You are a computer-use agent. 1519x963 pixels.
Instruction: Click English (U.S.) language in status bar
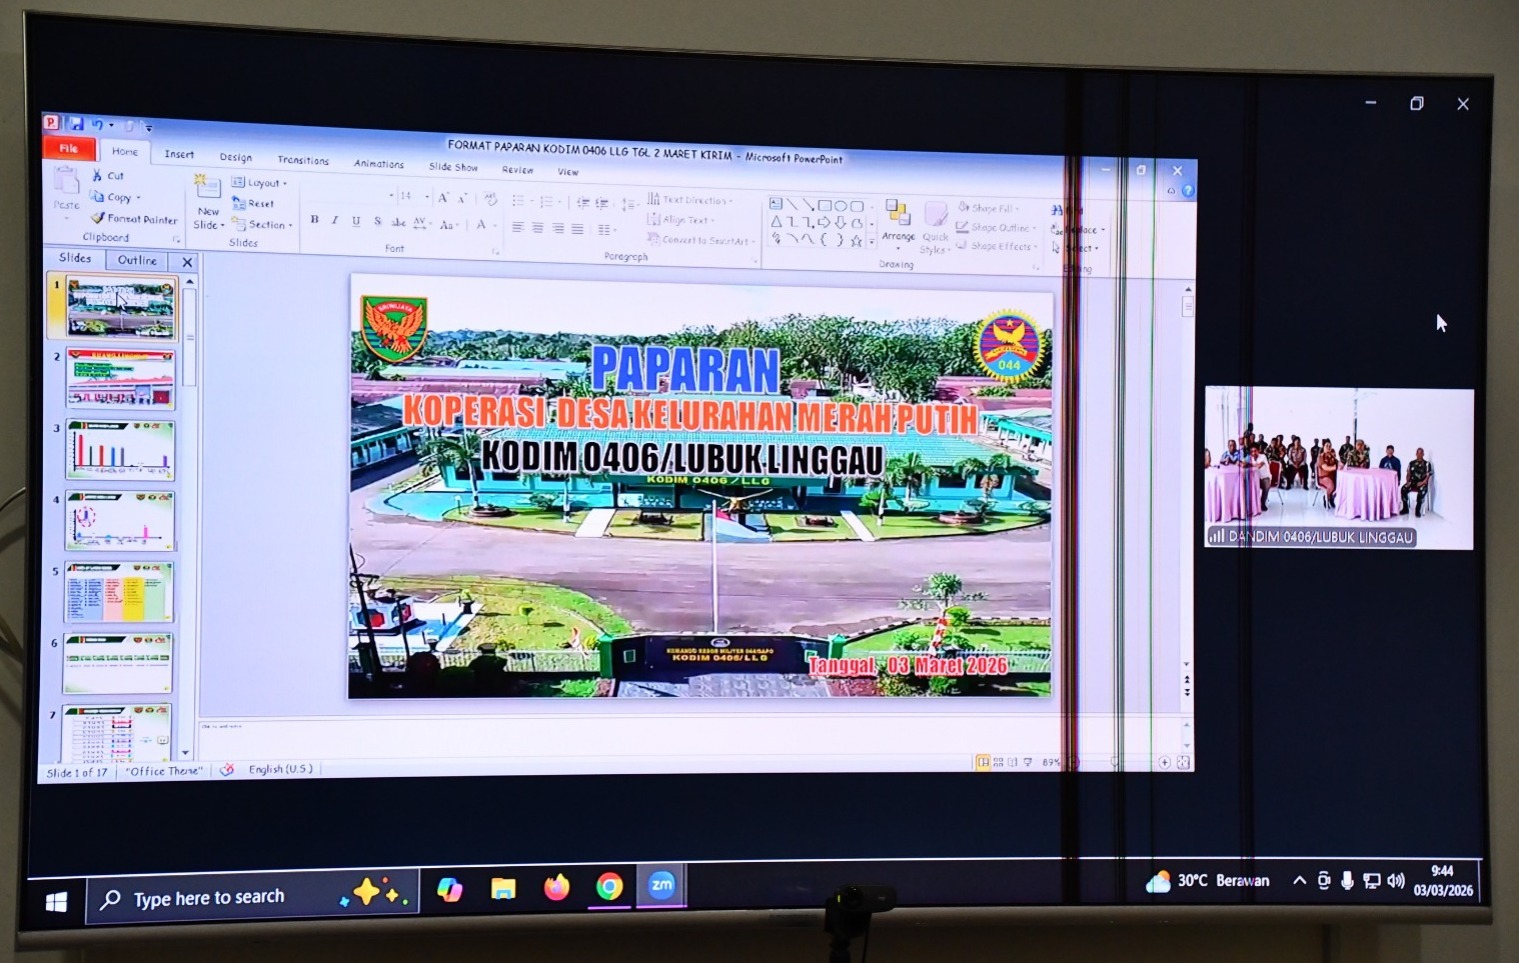pyautogui.click(x=280, y=769)
